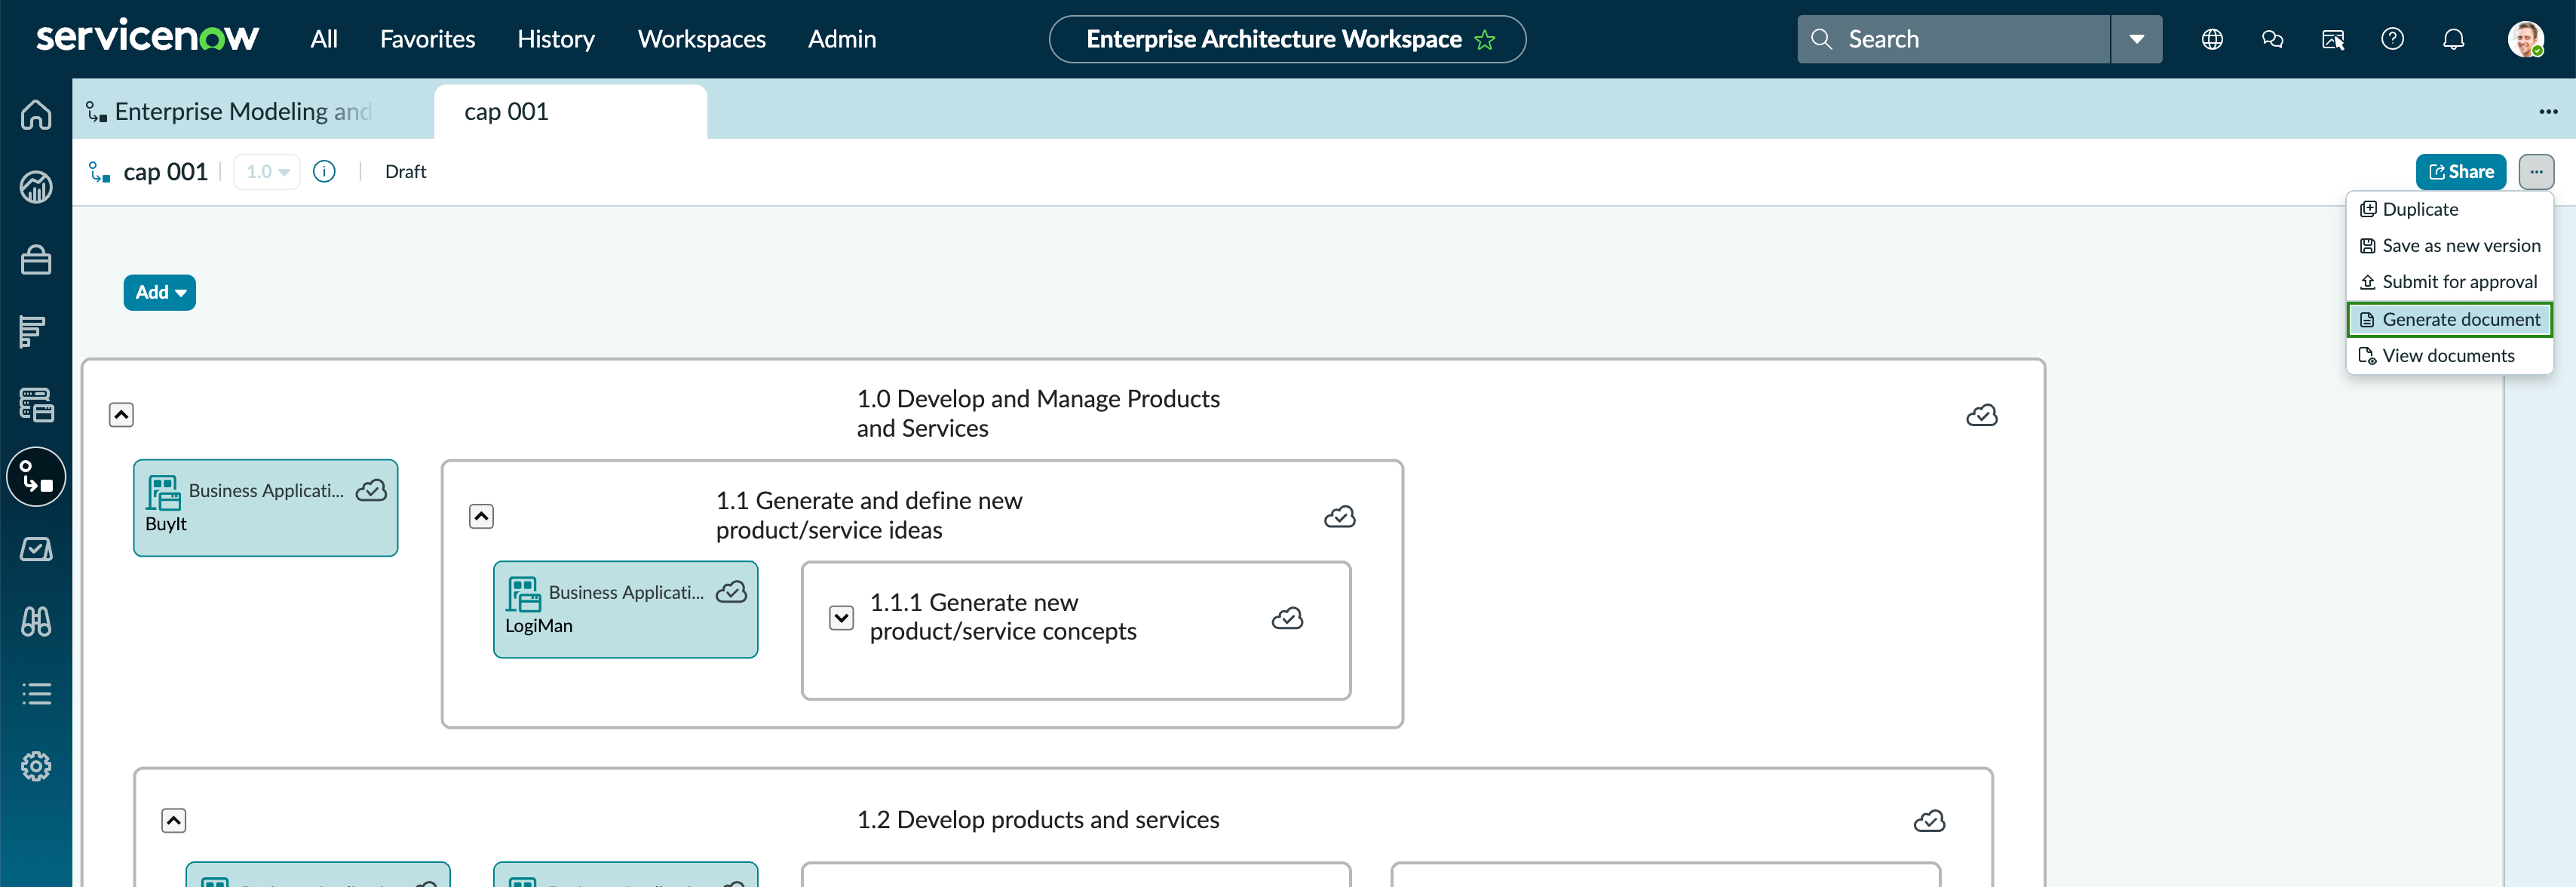Open the Add dropdown button
This screenshot has height=887, width=2576.
(160, 292)
